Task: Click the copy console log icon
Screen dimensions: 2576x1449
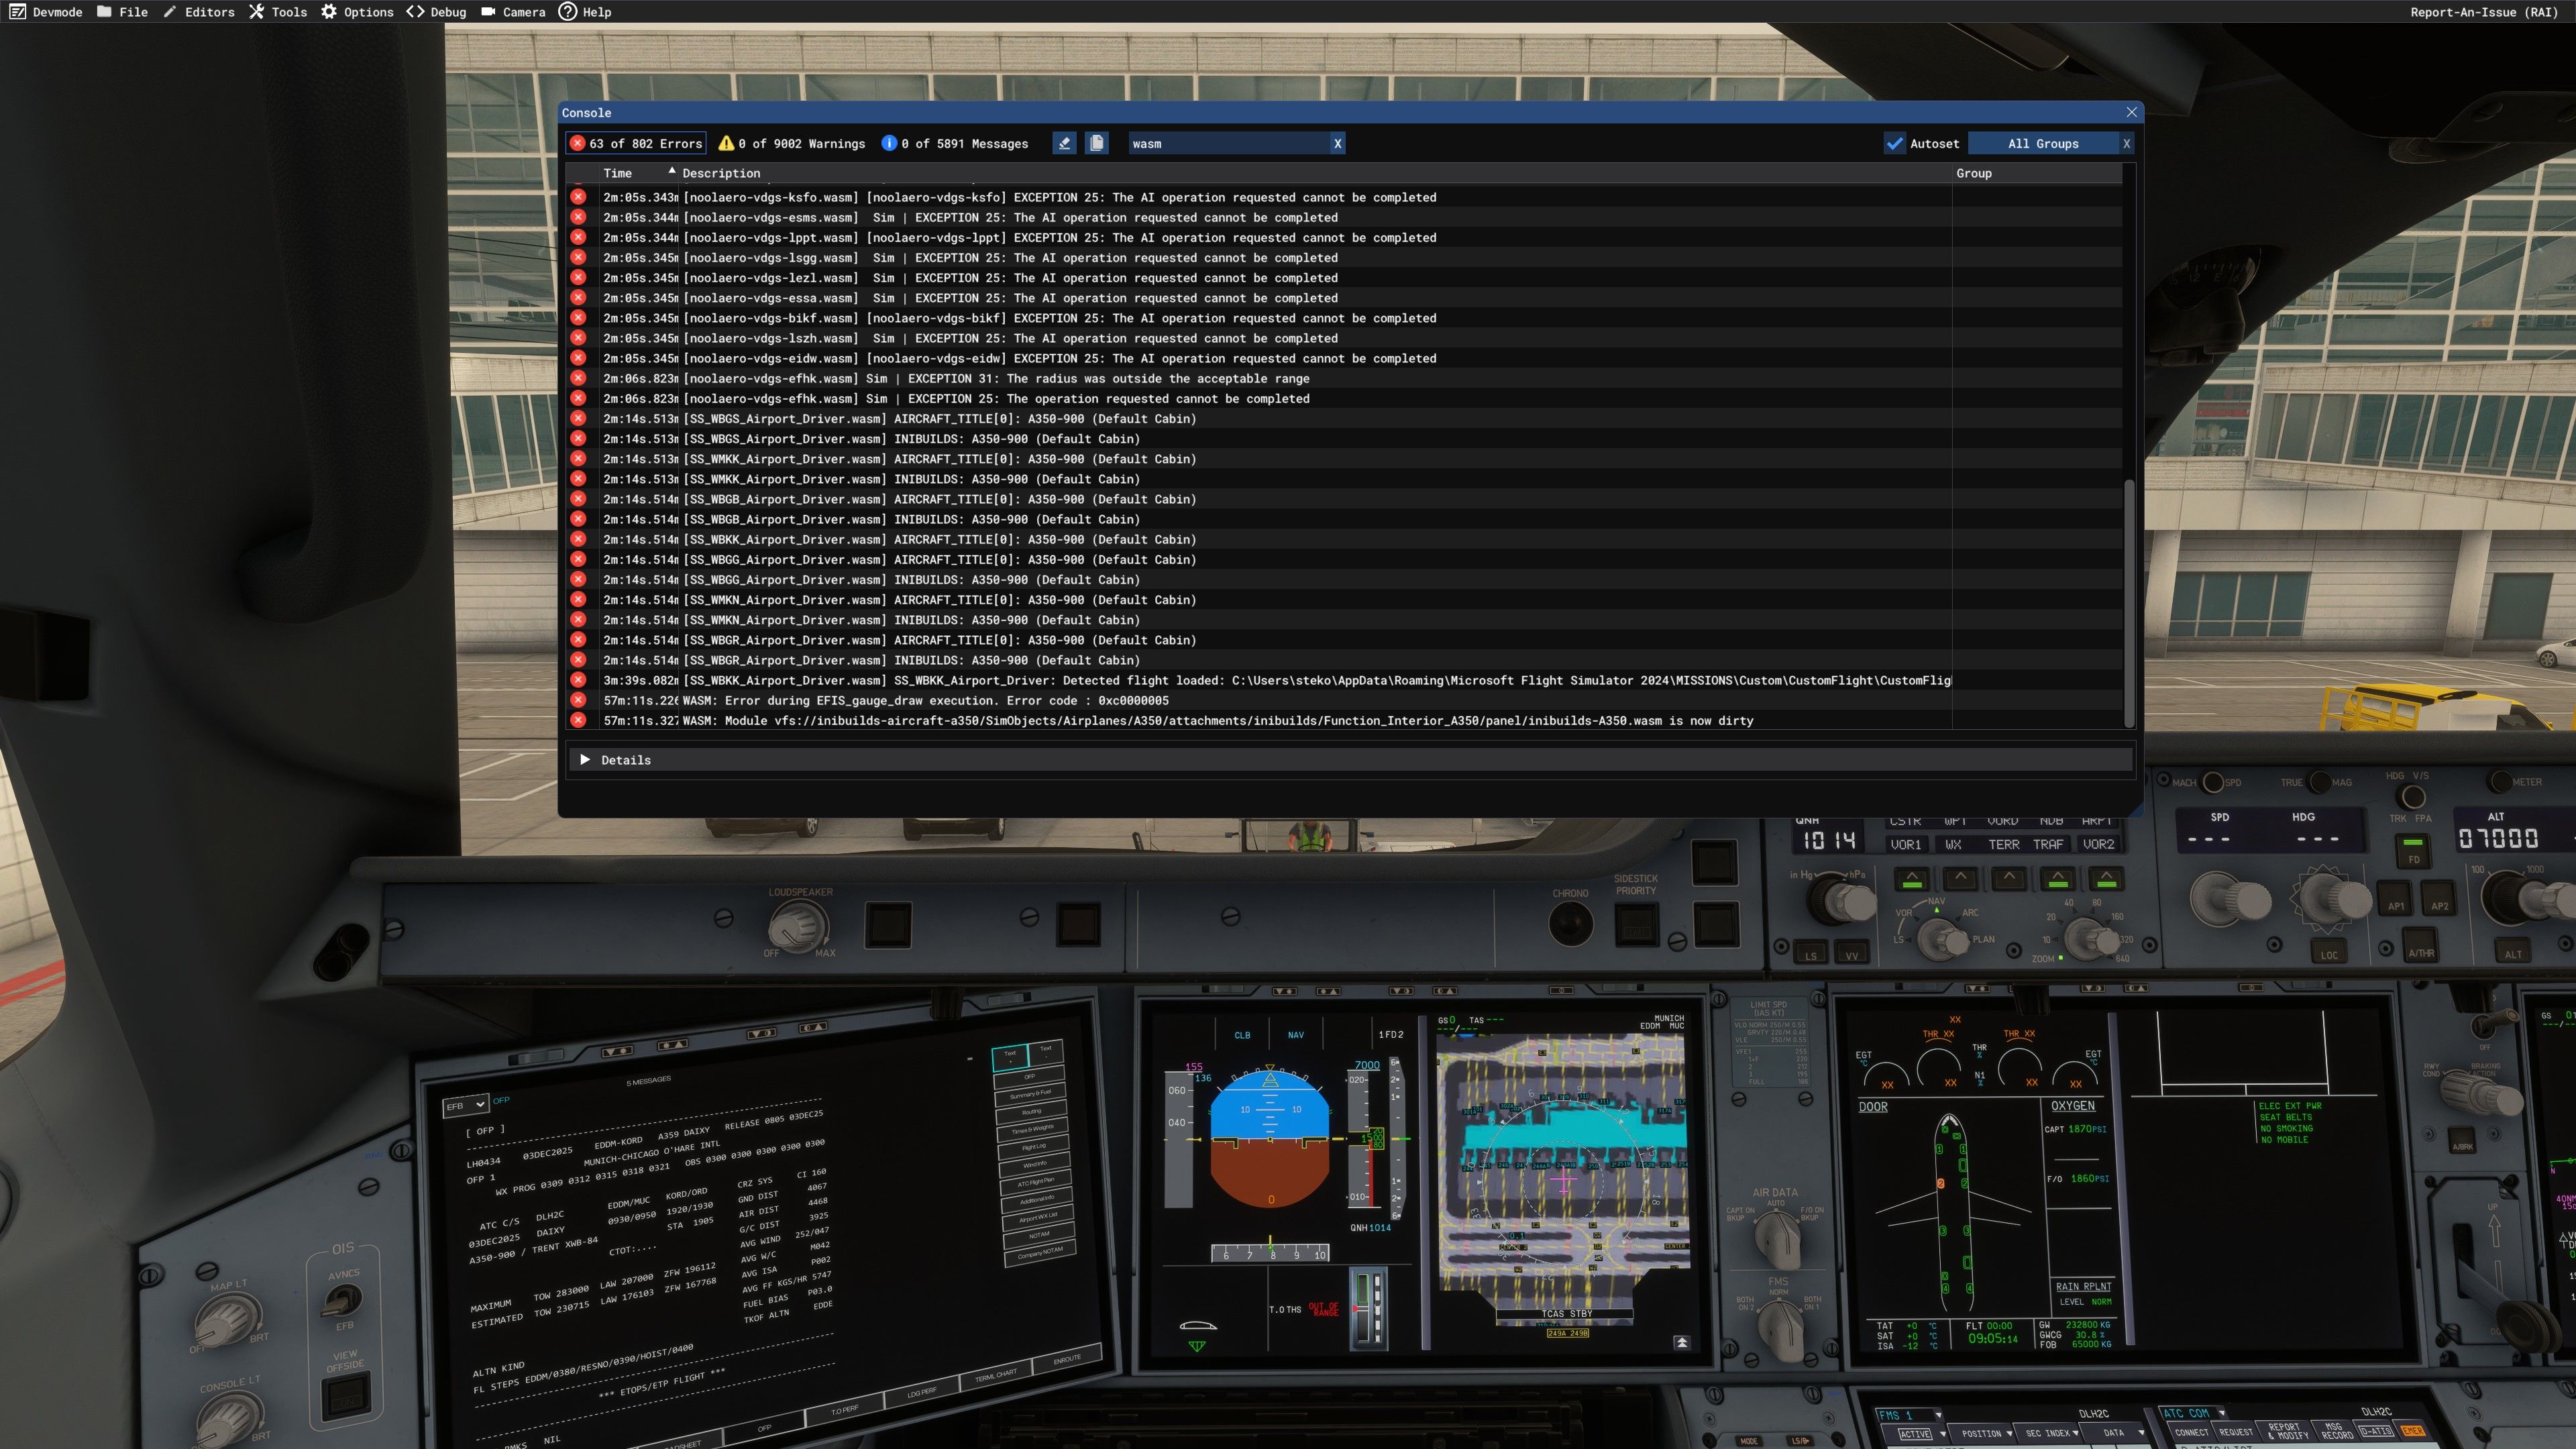Action: pyautogui.click(x=1097, y=143)
